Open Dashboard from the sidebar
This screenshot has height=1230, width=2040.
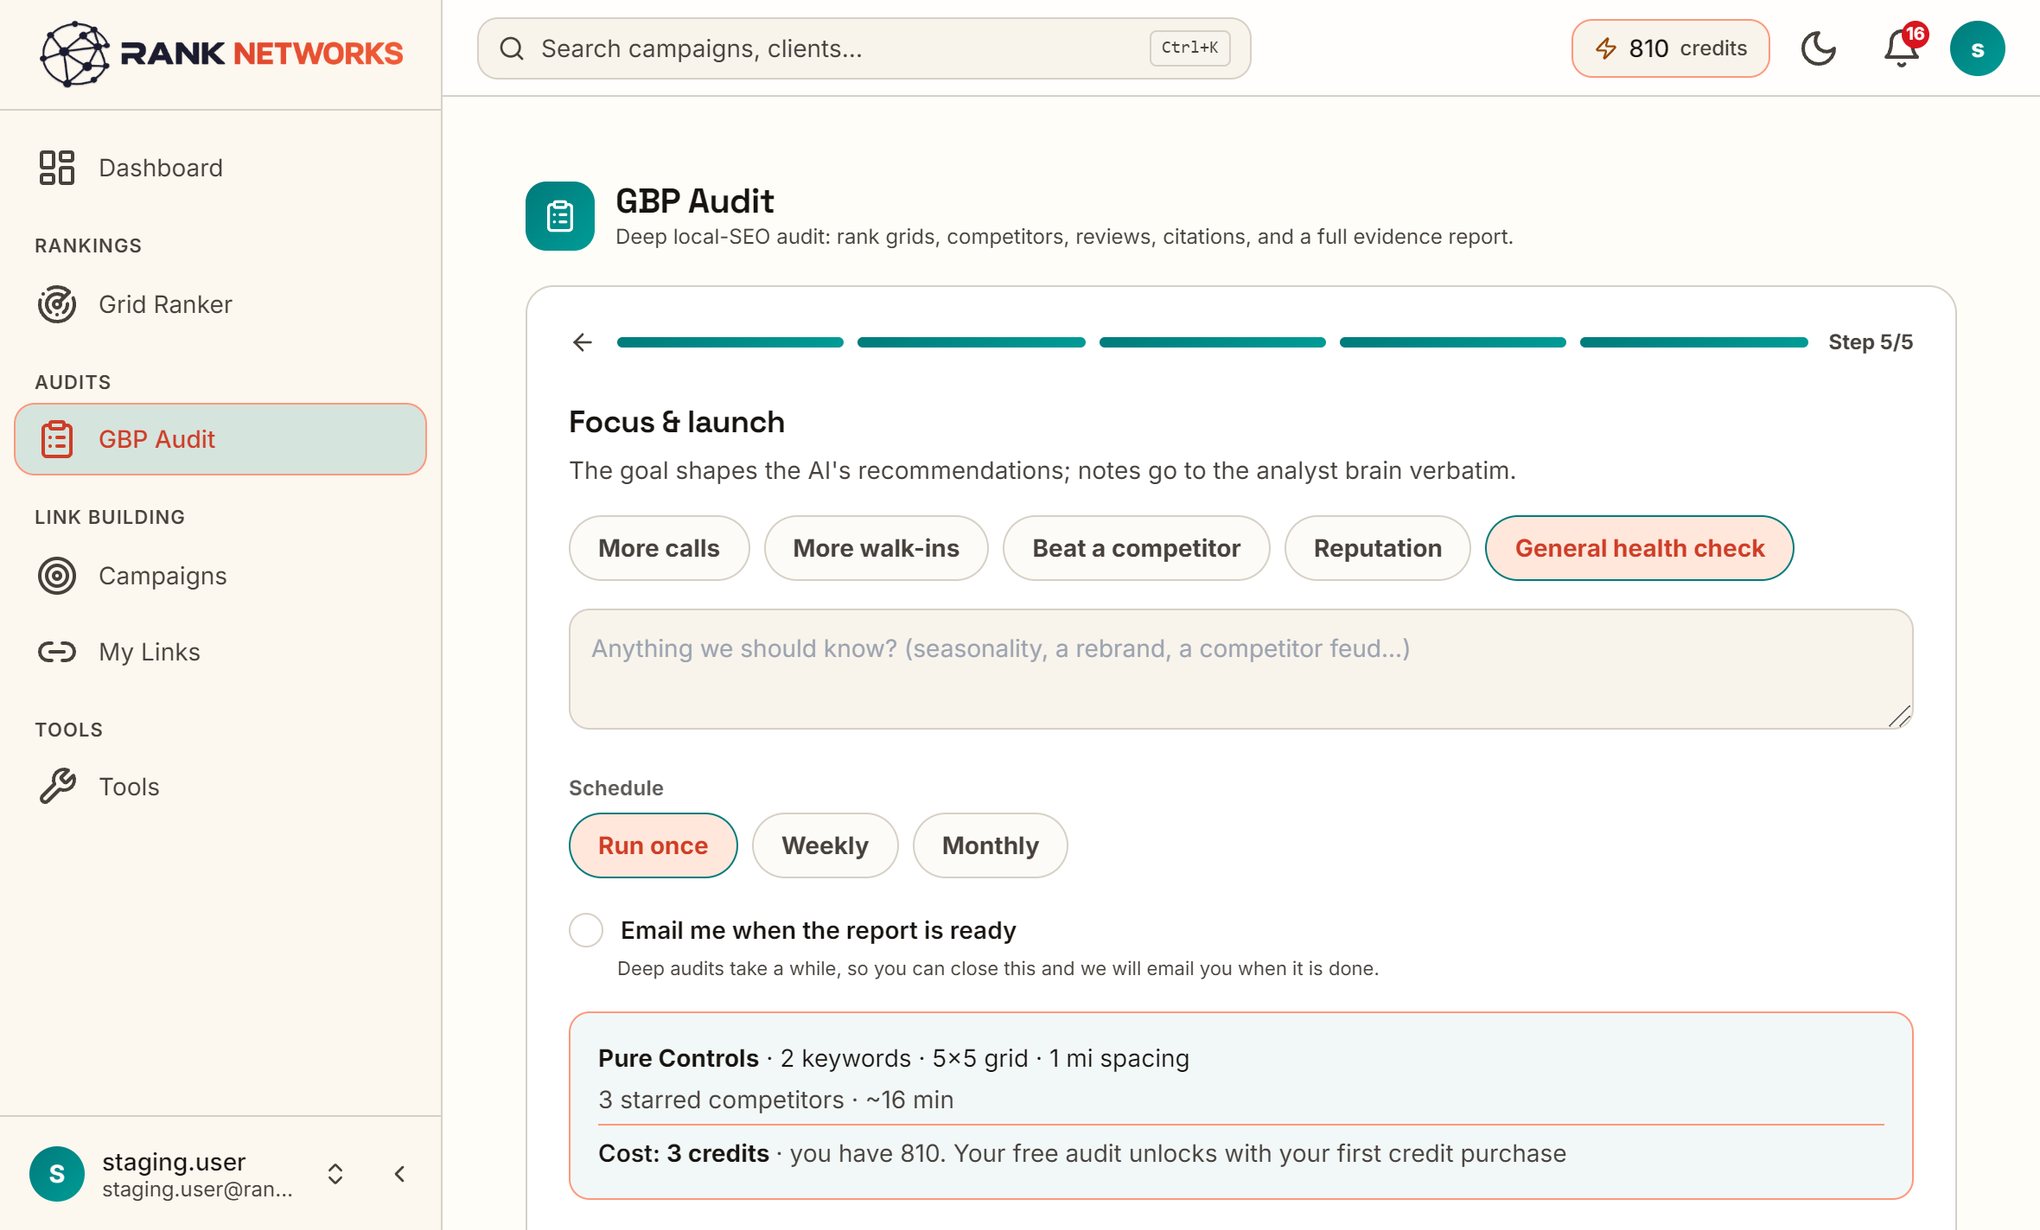(x=220, y=168)
